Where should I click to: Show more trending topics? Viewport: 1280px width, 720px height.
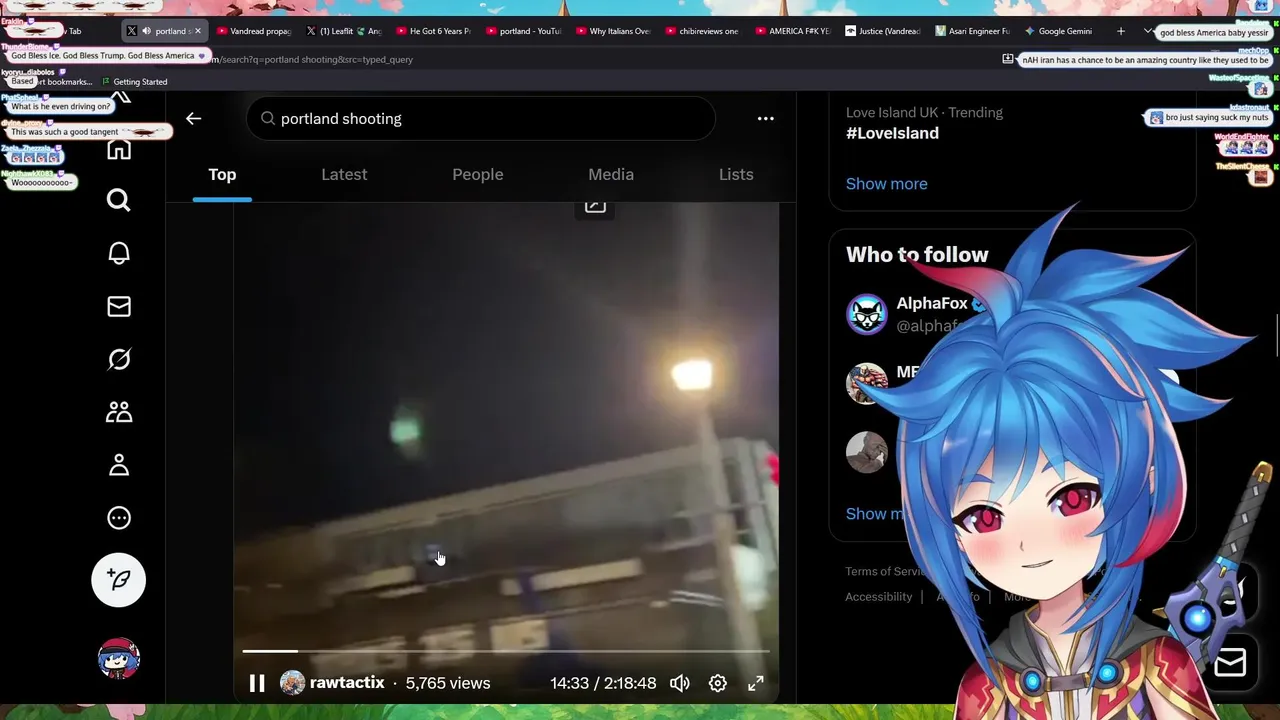click(x=887, y=184)
